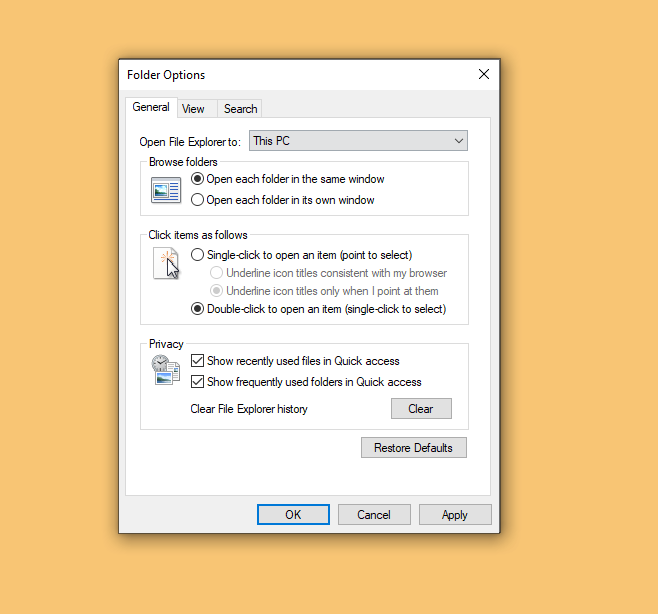Click Restore Defaults button
The height and width of the screenshot is (614, 658).
[414, 447]
